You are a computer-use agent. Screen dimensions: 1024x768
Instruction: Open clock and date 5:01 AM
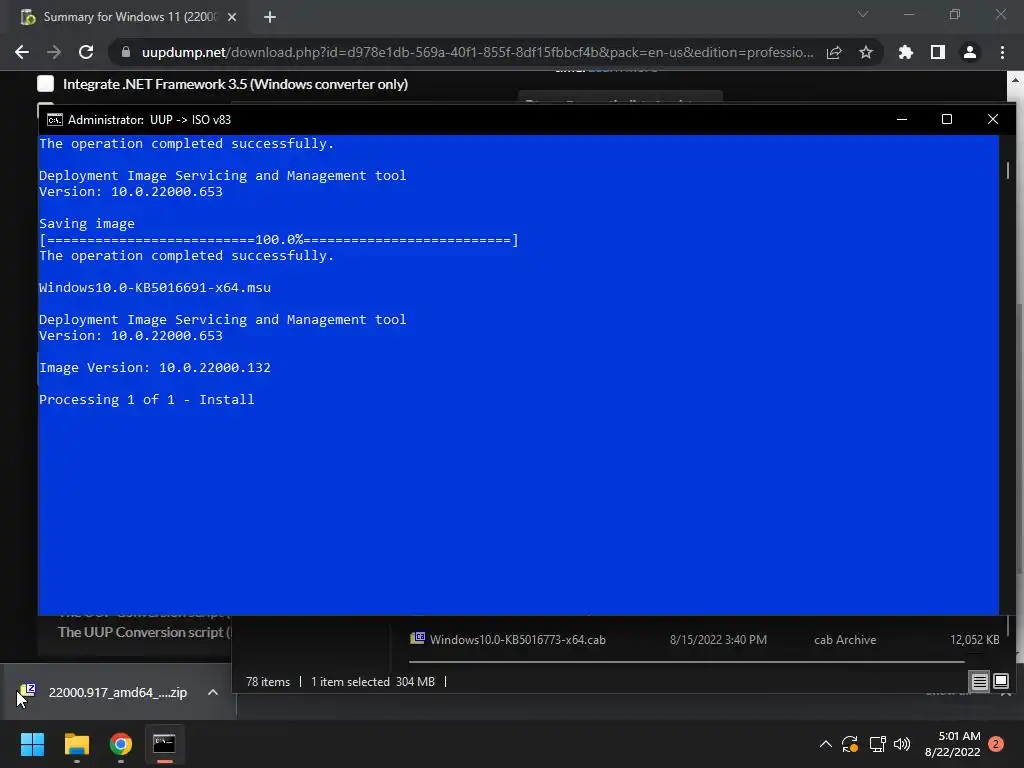tap(953, 744)
